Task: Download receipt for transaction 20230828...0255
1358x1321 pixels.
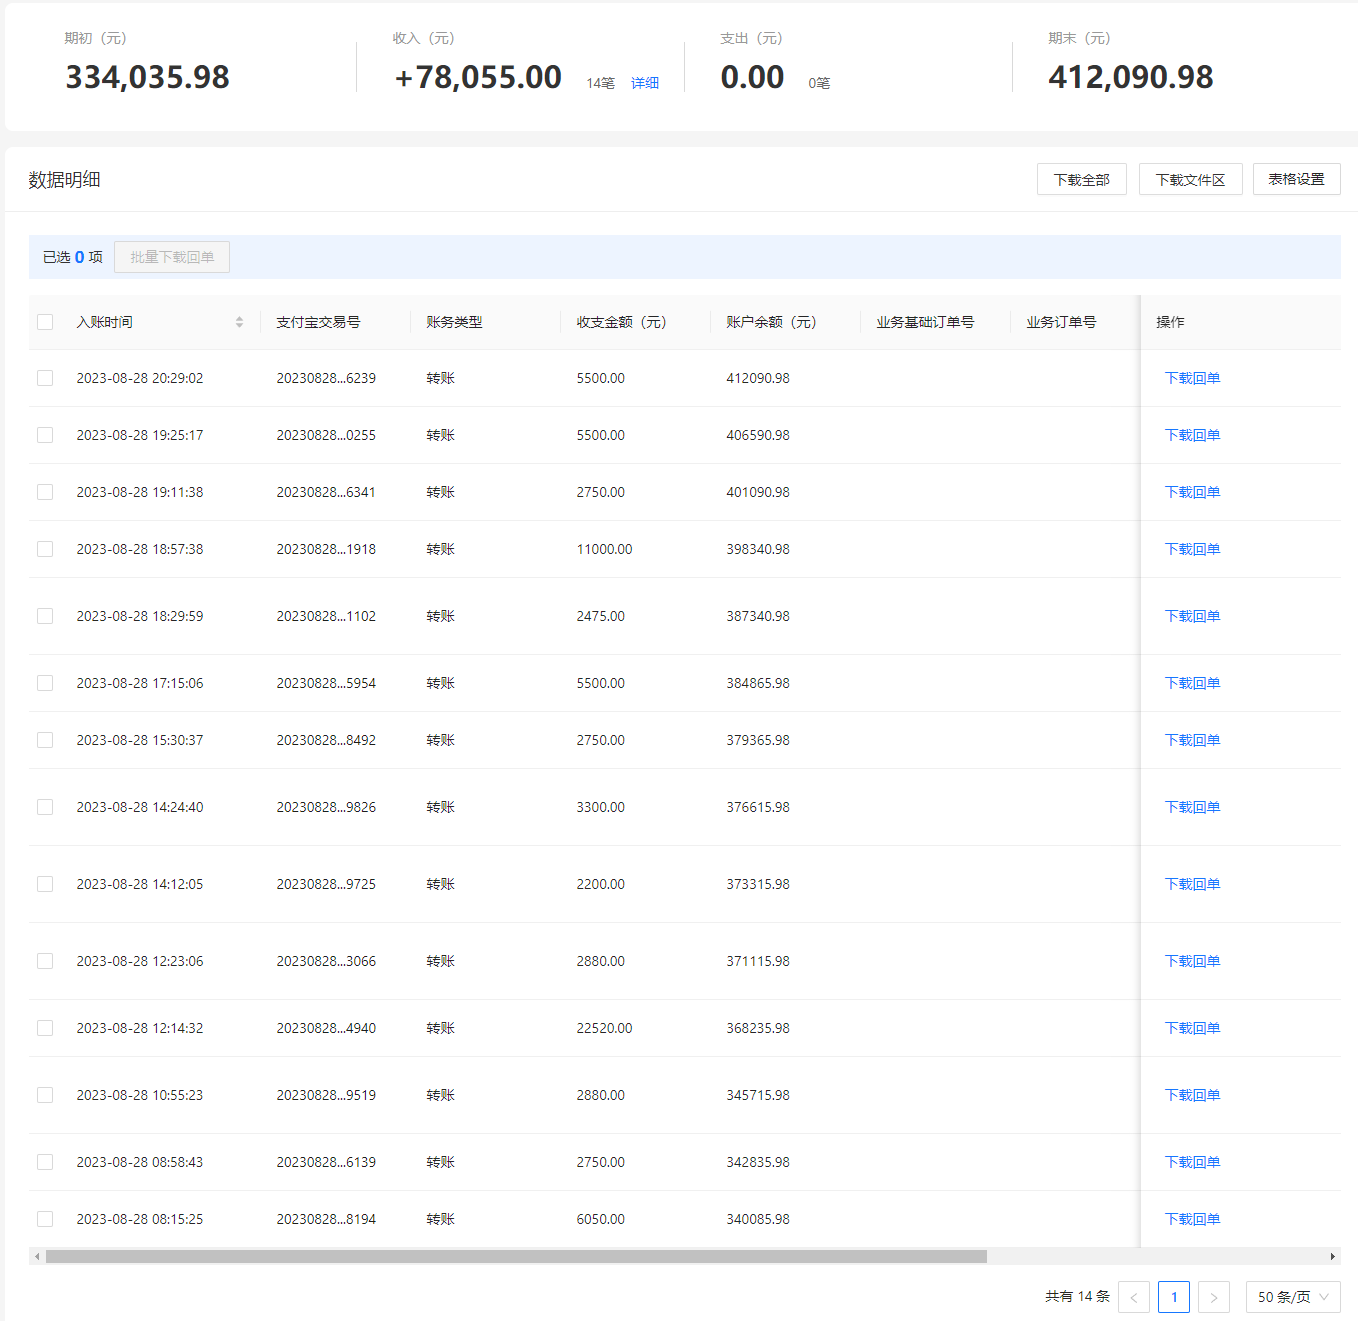Action: tap(1192, 435)
